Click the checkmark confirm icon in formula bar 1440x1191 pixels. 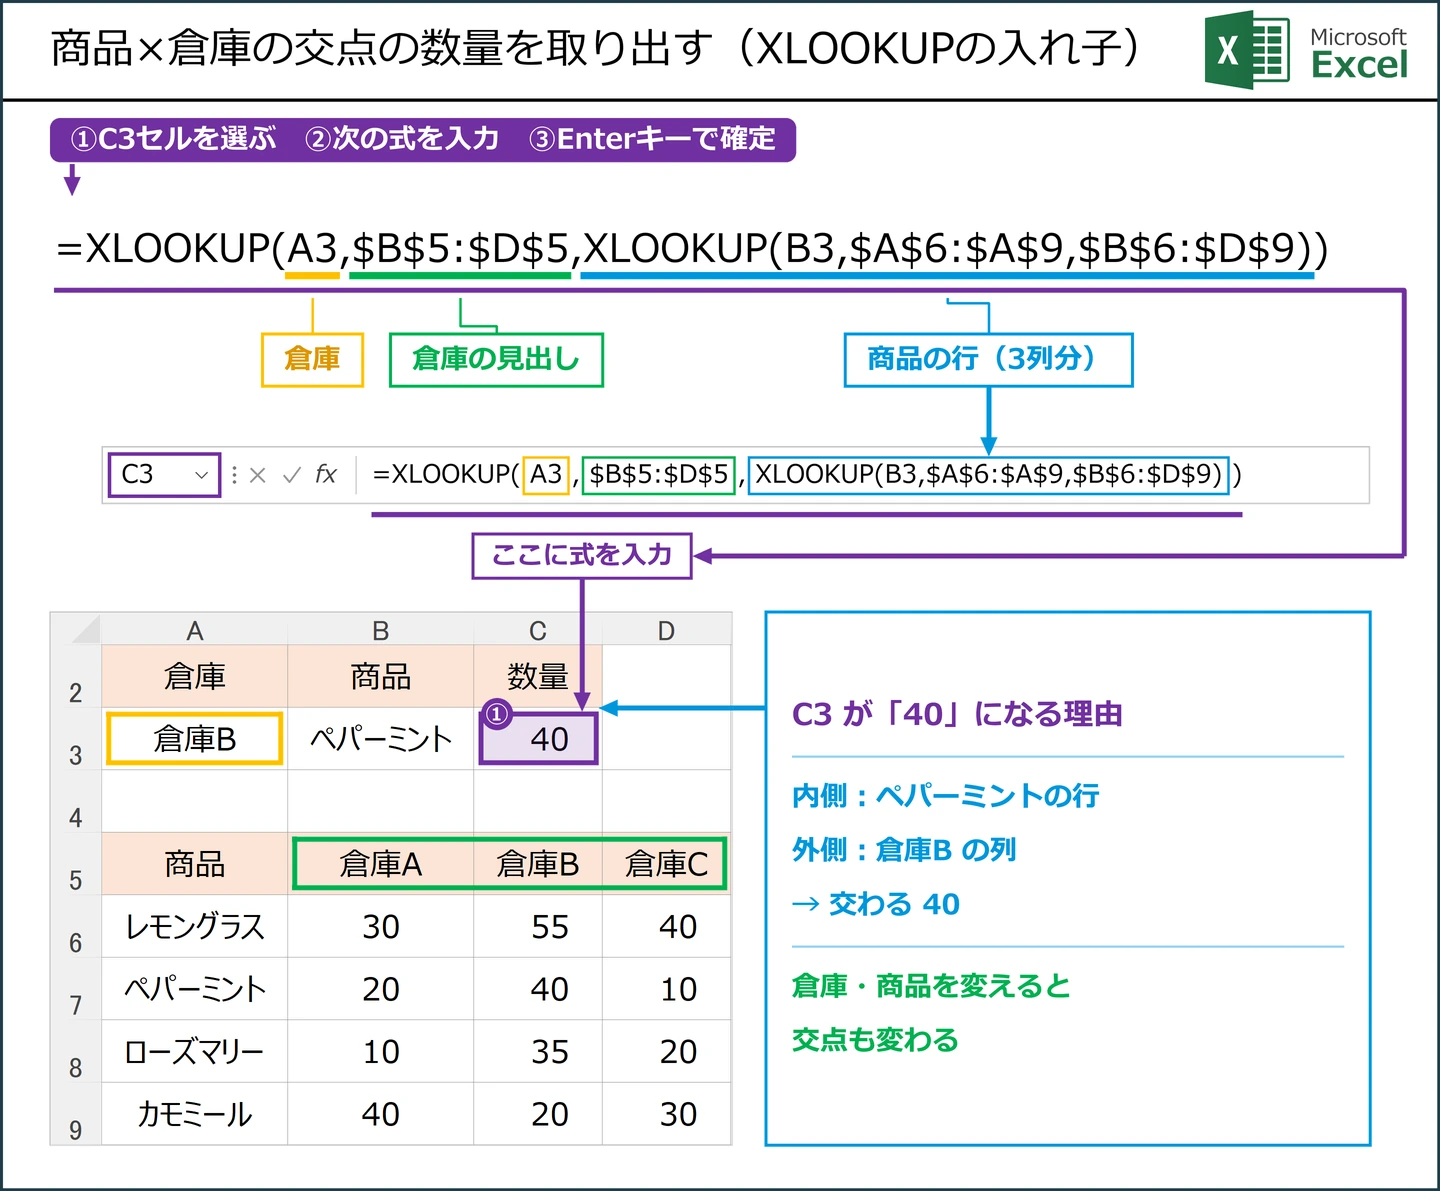coord(291,475)
